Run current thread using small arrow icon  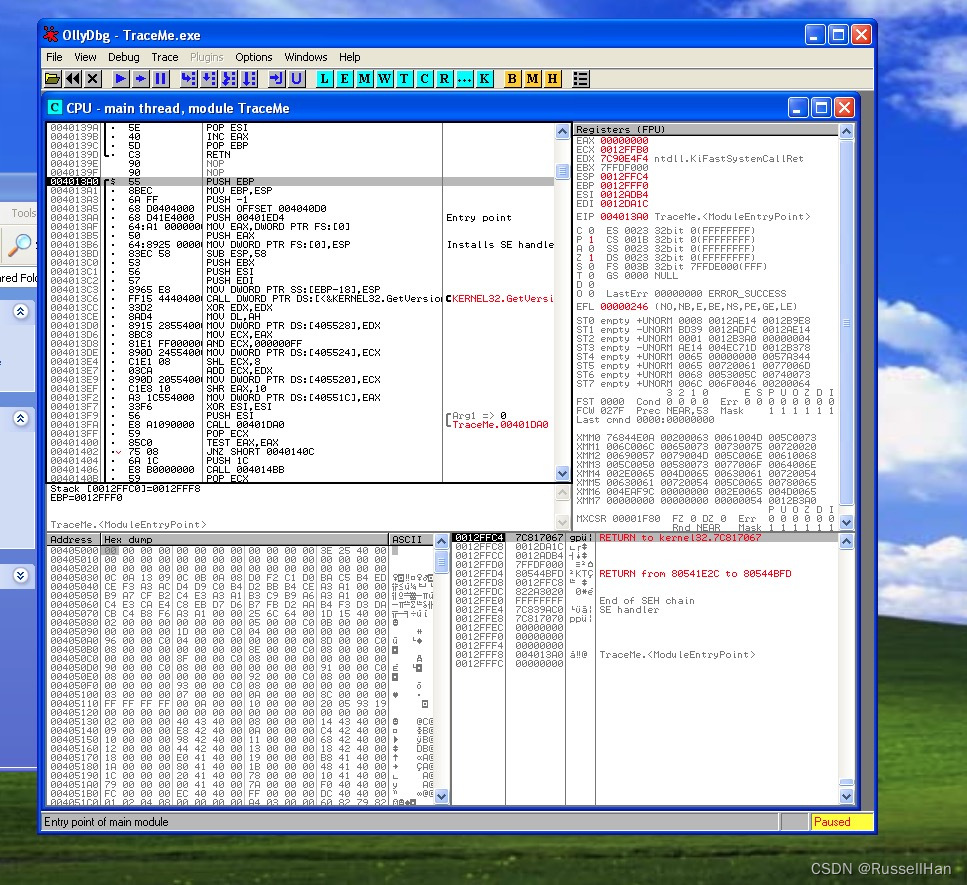(x=141, y=79)
